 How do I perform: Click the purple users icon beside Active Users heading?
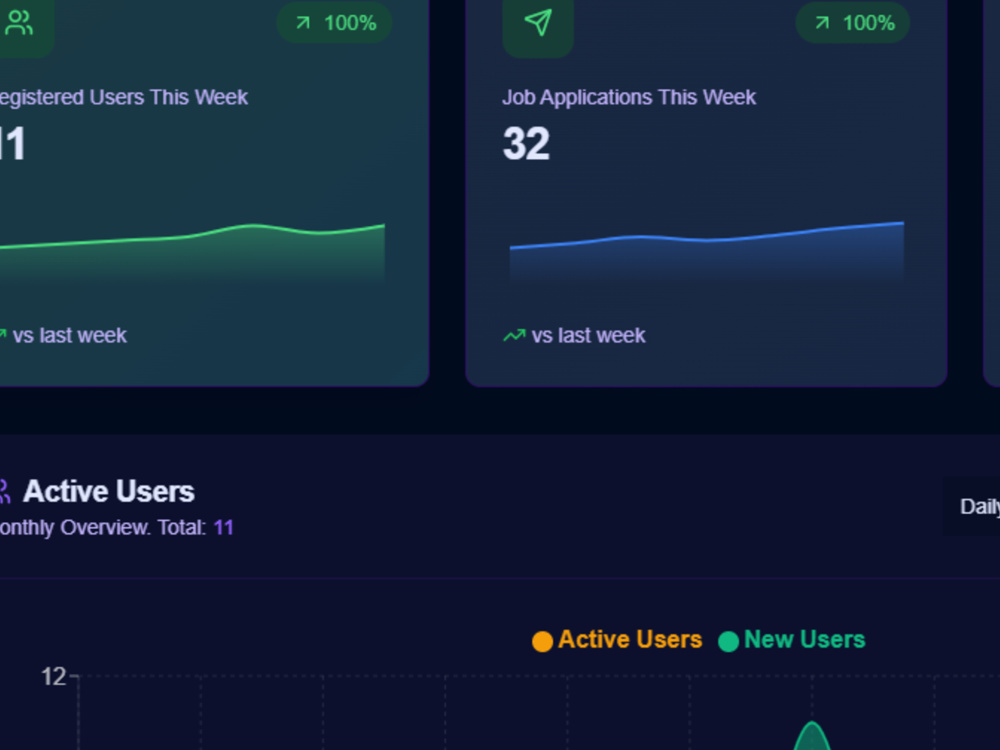[x=4, y=491]
